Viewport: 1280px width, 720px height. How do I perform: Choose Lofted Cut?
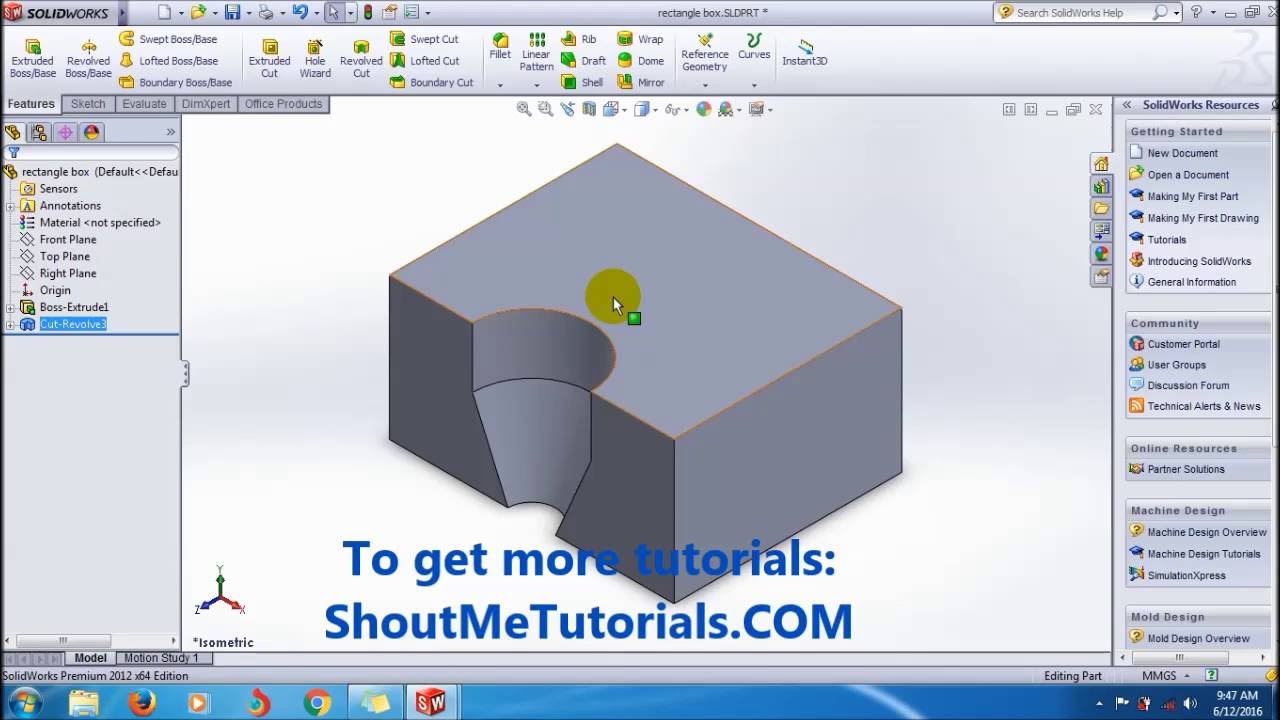click(x=425, y=61)
